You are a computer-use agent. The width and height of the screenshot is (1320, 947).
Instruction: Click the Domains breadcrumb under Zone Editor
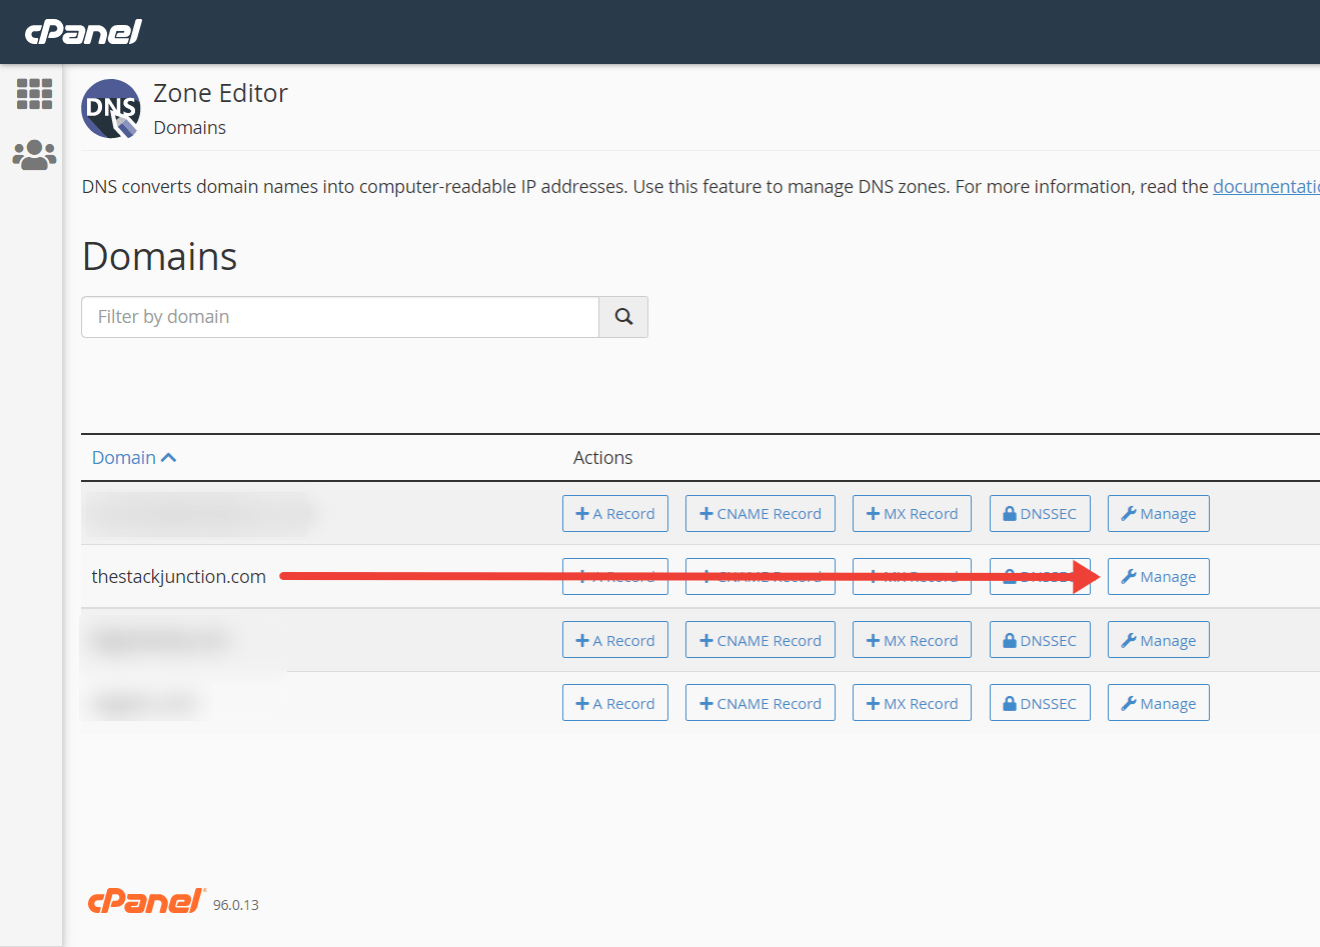tap(189, 127)
